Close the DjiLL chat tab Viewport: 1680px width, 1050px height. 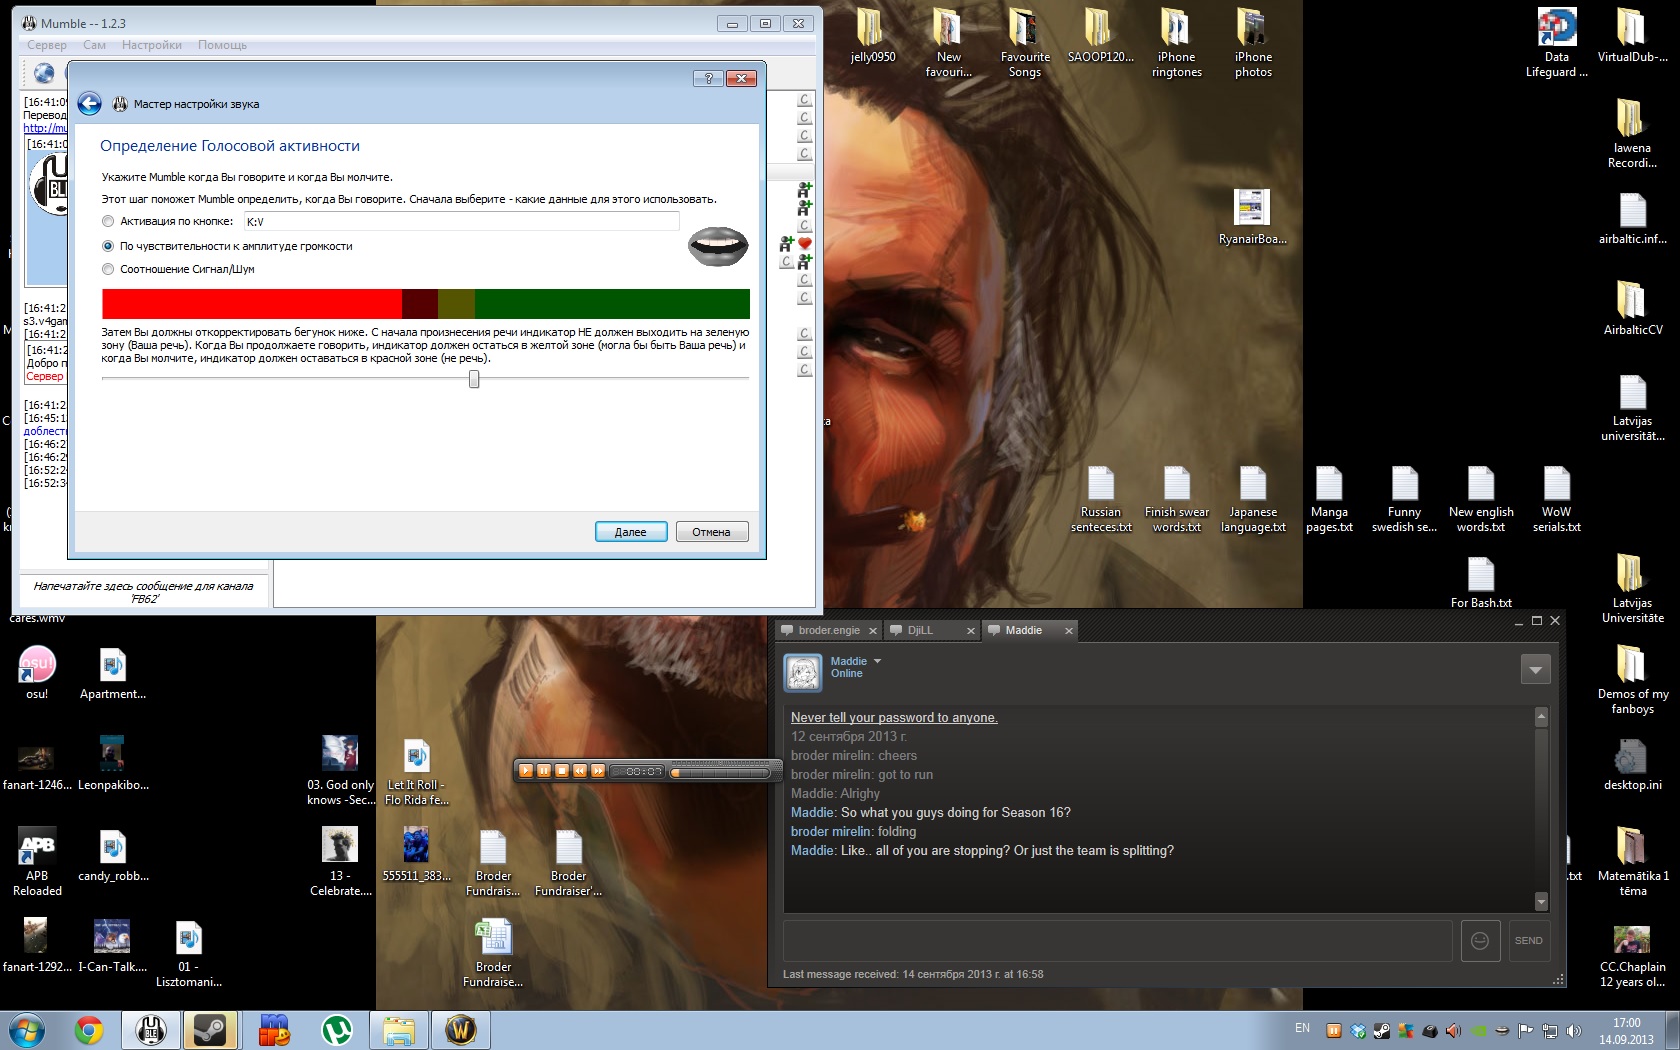[970, 631]
